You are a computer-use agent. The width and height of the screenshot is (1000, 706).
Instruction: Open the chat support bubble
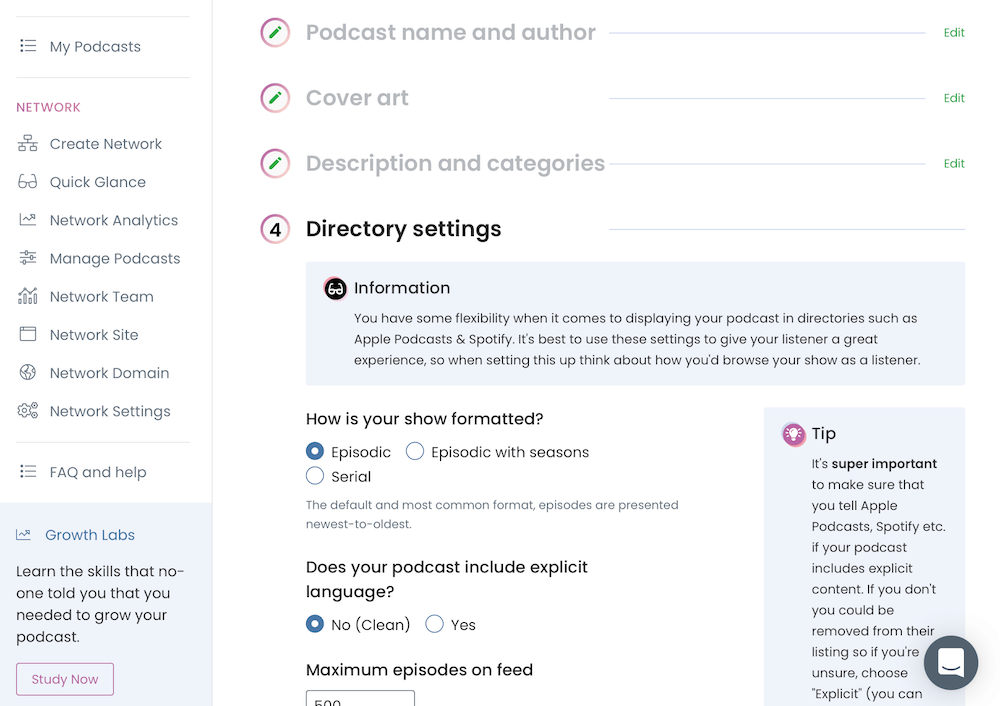[x=950, y=663]
